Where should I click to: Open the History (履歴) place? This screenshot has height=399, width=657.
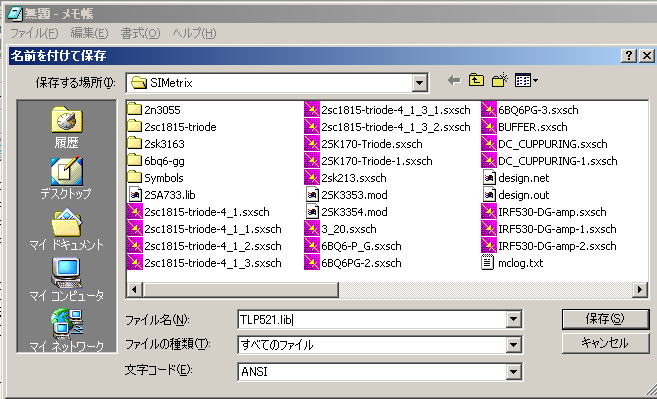click(x=66, y=127)
